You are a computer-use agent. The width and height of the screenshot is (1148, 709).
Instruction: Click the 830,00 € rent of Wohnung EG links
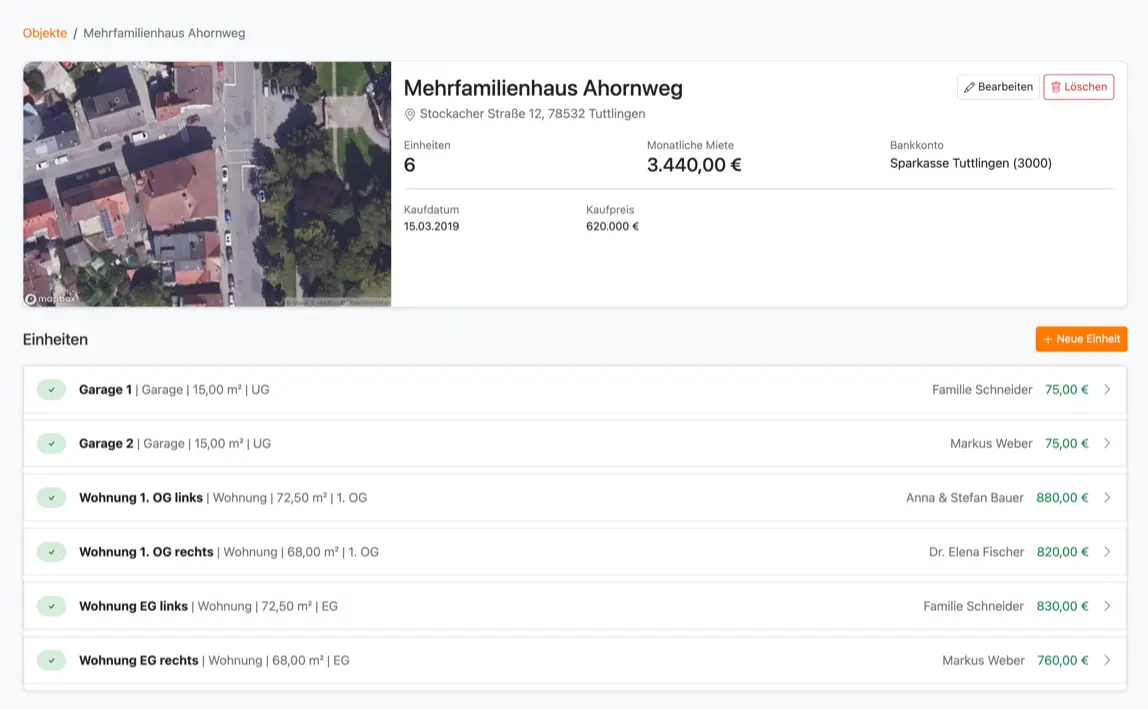point(1062,606)
